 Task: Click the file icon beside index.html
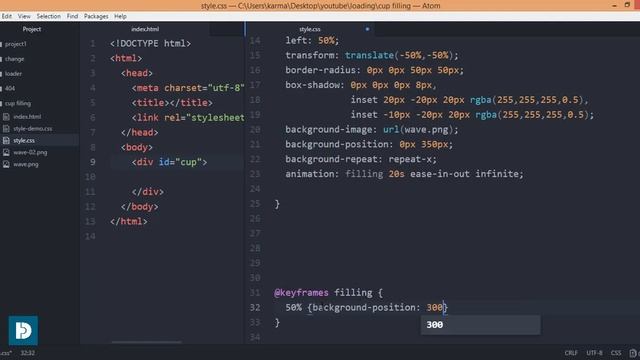point(6,117)
